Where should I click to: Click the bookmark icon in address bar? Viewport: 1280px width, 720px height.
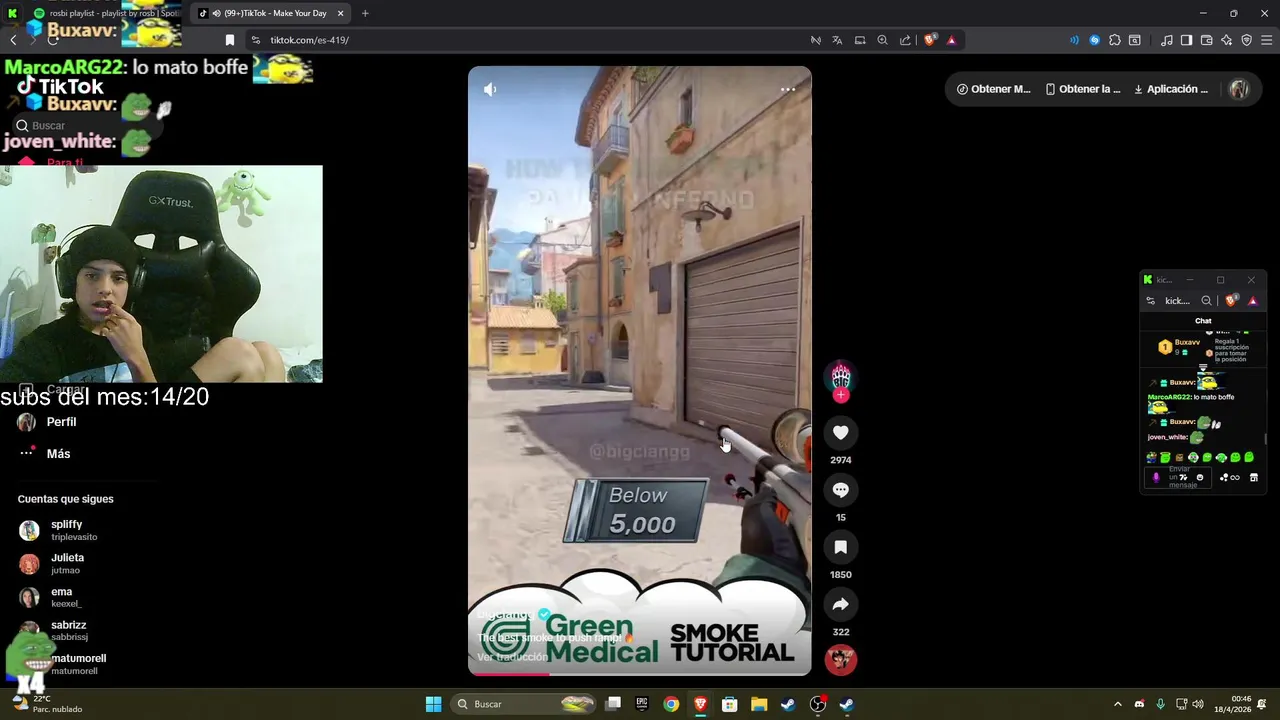[x=229, y=40]
